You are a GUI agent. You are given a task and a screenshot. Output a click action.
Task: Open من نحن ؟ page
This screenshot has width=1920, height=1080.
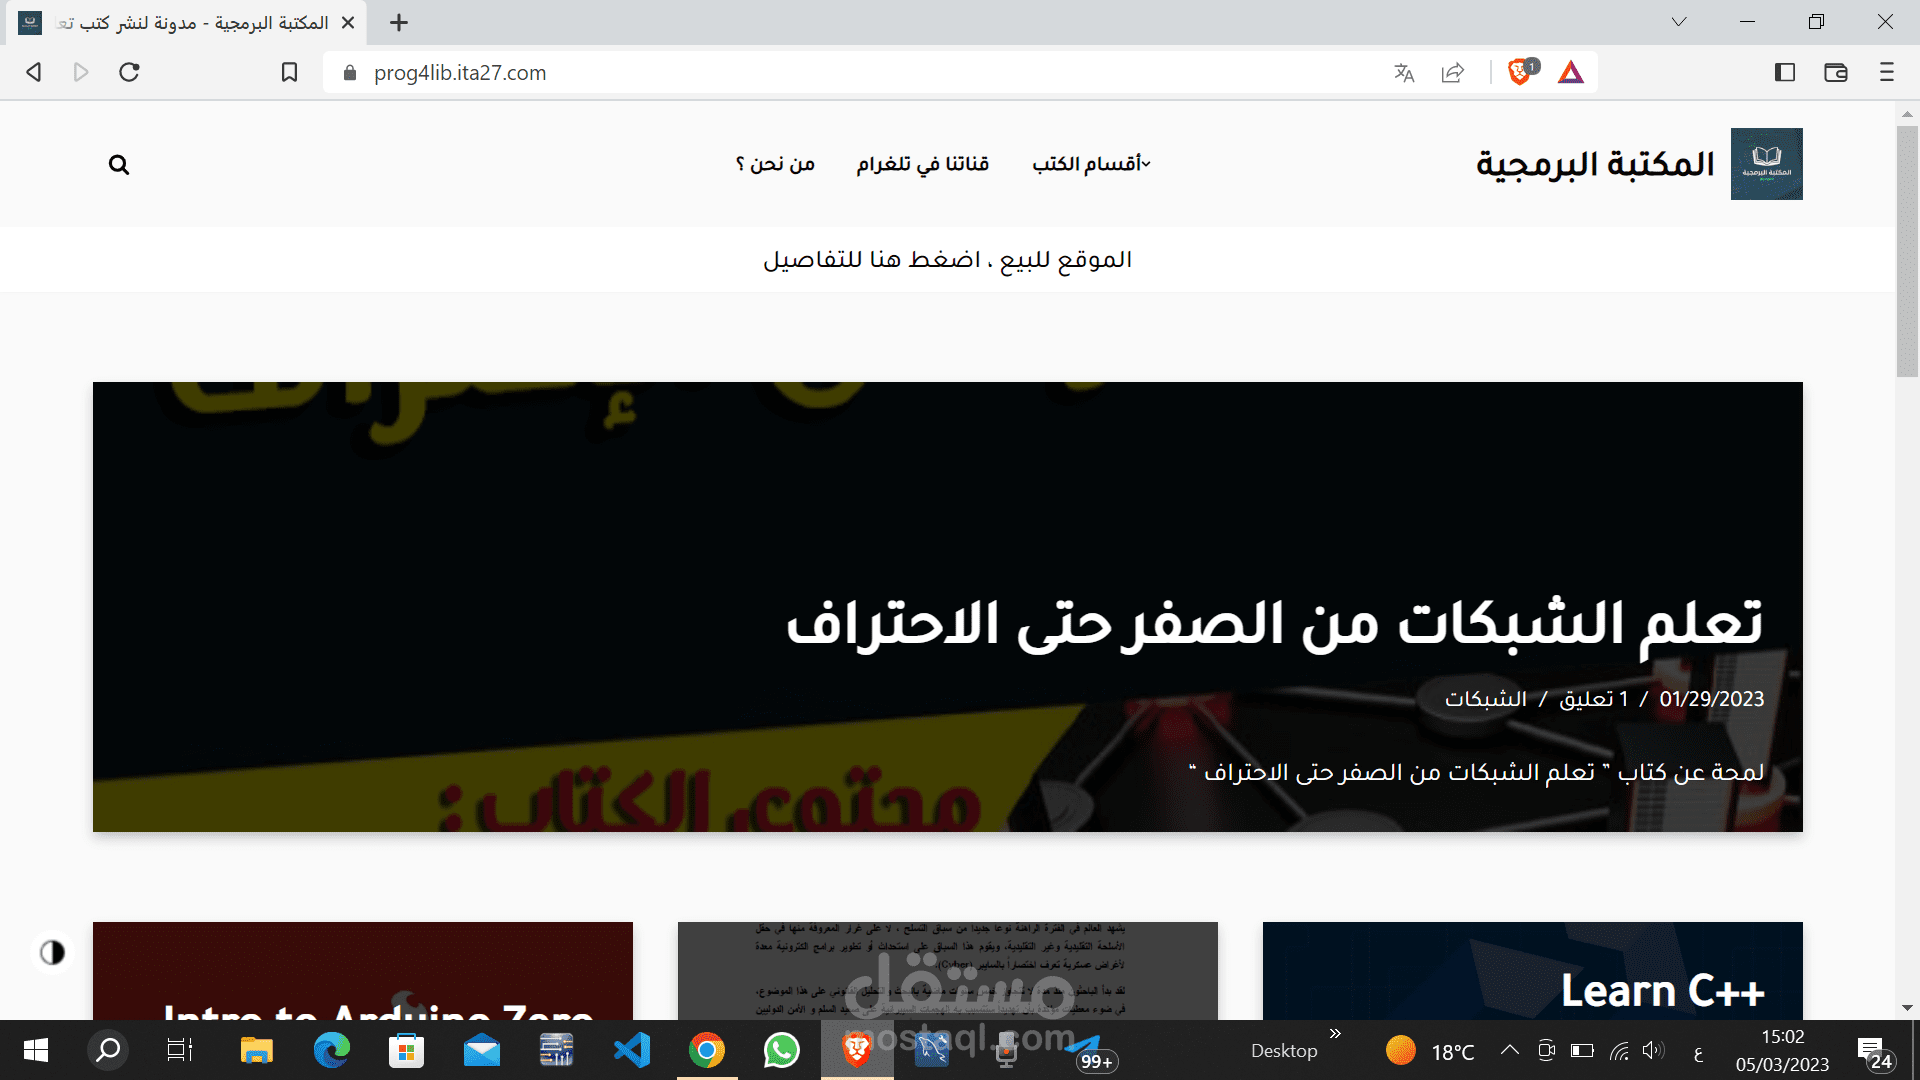(x=775, y=164)
